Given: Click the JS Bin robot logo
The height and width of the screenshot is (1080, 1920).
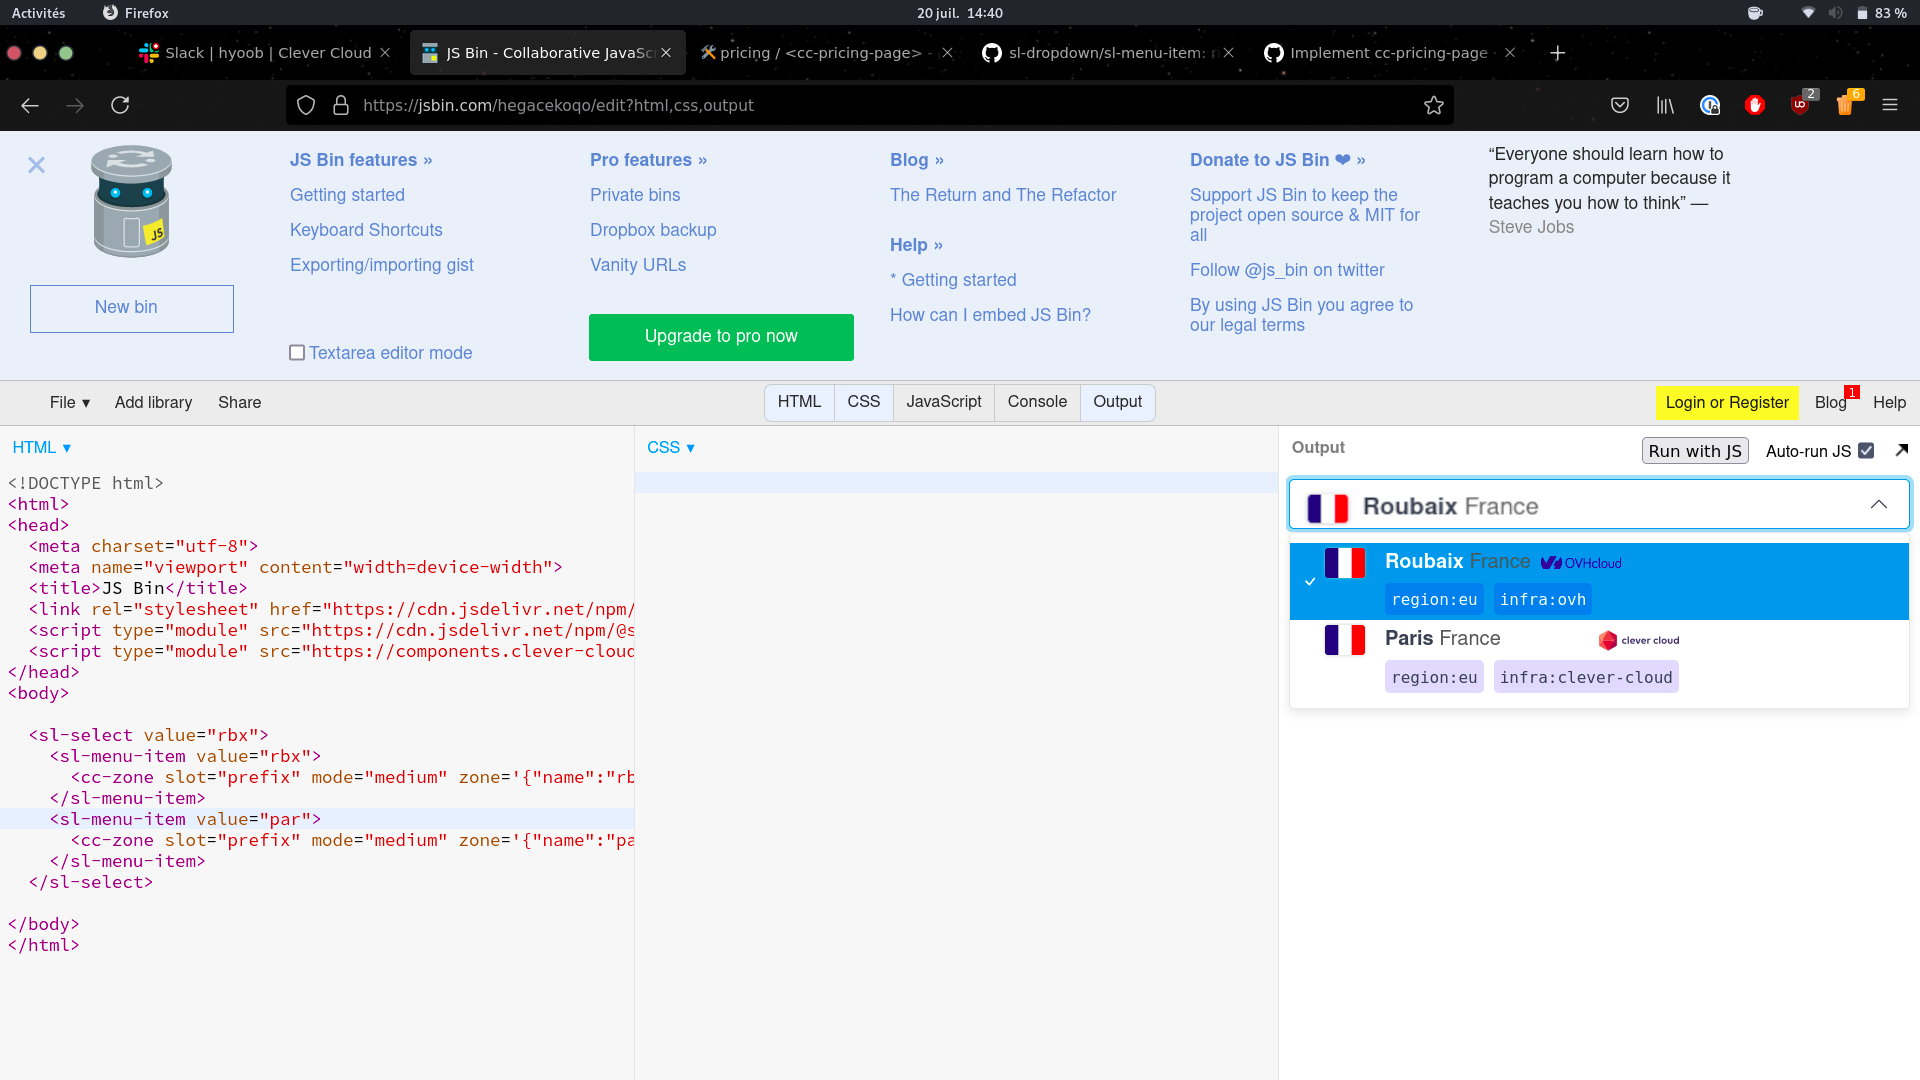Looking at the screenshot, I should 131,200.
